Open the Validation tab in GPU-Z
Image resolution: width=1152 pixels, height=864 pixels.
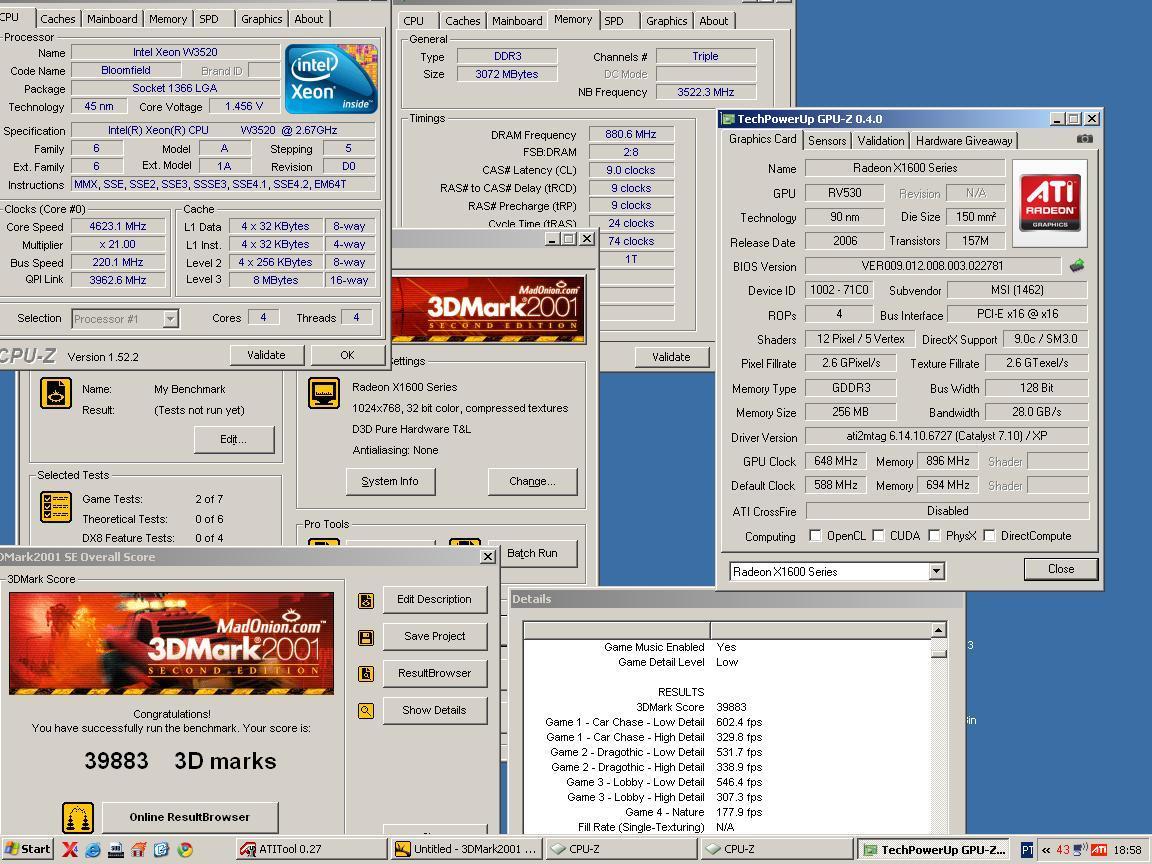tap(880, 140)
